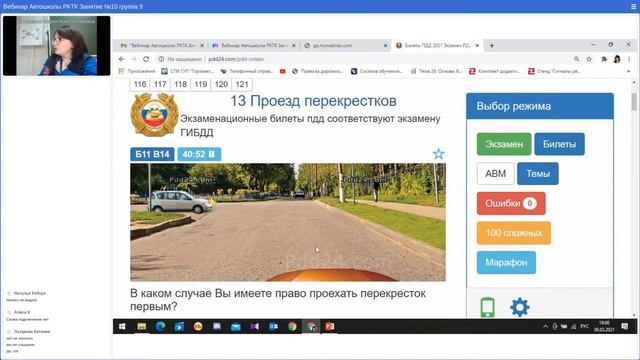Close the go.mywebinar.com tab

point(385,46)
